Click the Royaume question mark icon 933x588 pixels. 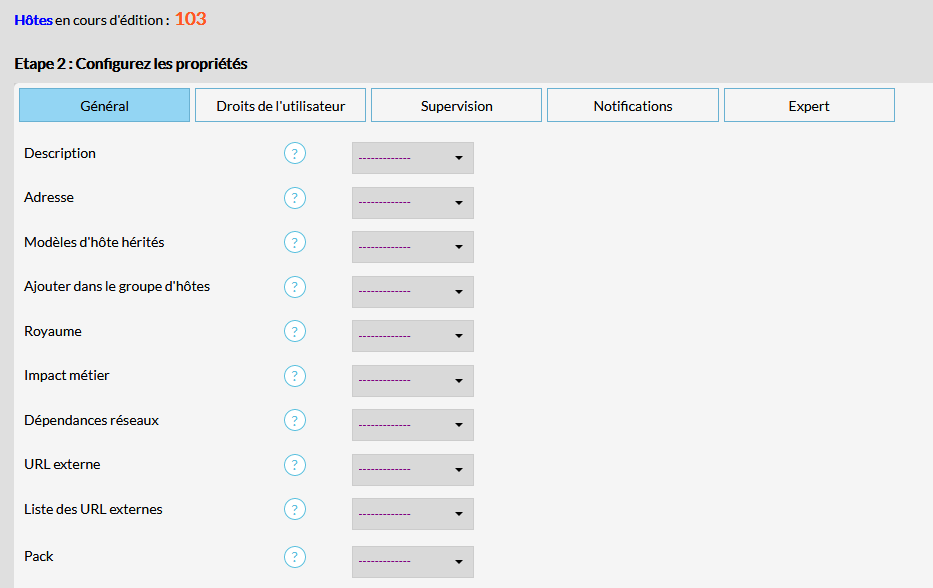click(294, 332)
